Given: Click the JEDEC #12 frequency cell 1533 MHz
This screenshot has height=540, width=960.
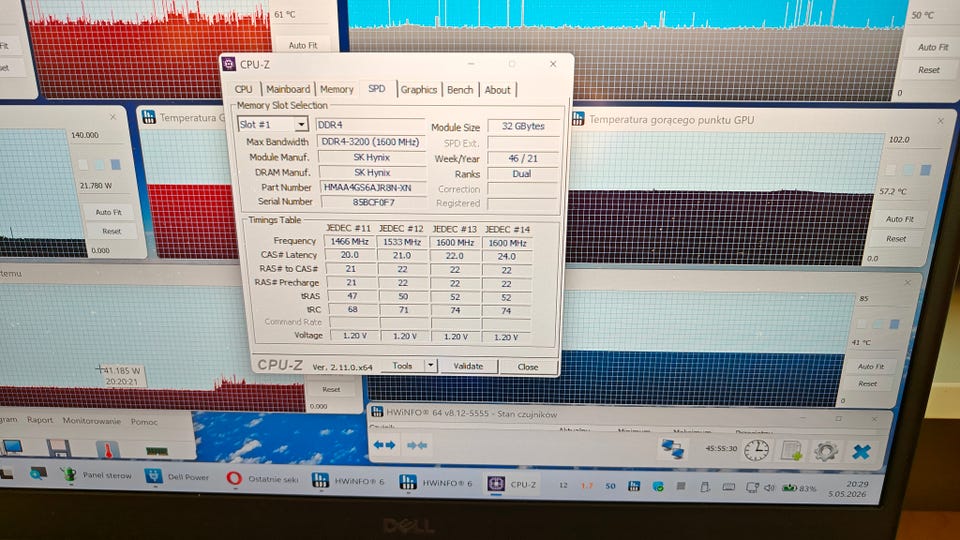Looking at the screenshot, I should tap(402, 242).
